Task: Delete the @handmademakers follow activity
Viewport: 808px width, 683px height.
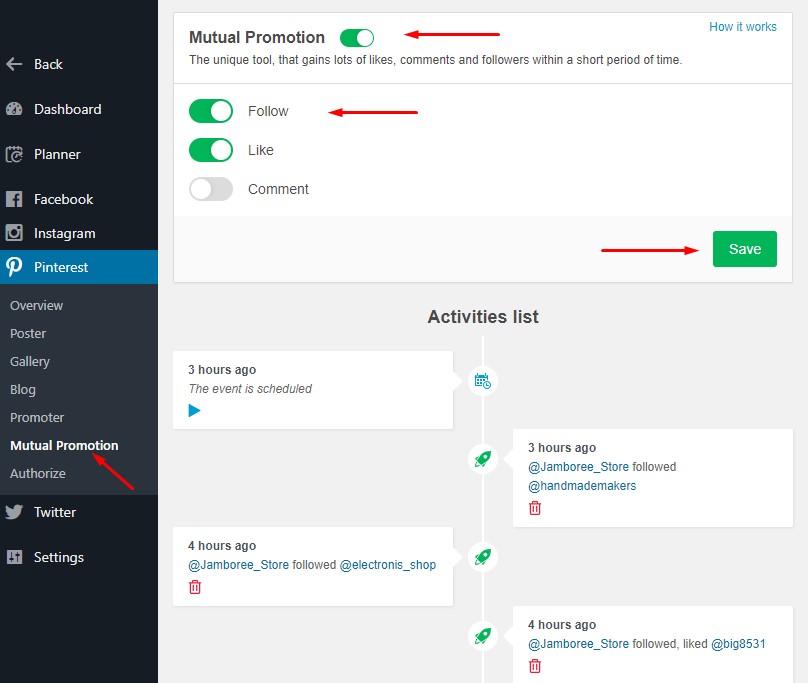Action: [535, 508]
